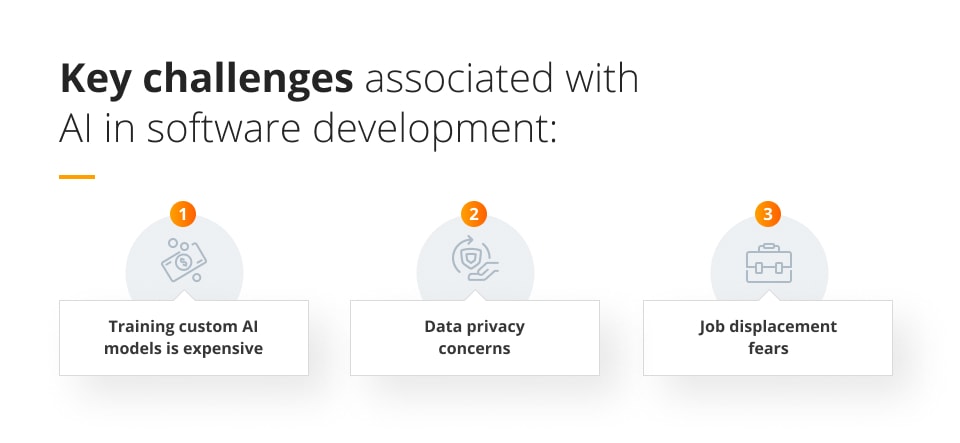
Task: Open the Job displacement fears card
Action: pos(767,337)
